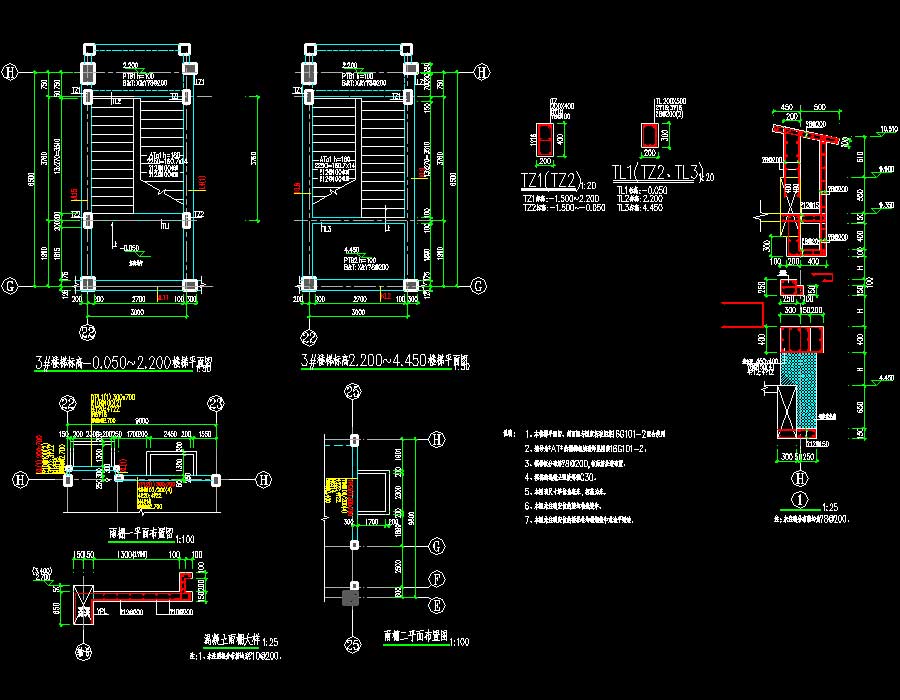Click G axis bubble beside the 2.200~4.450 stair plan
Viewport: 900px width, 700px height.
pos(479,286)
